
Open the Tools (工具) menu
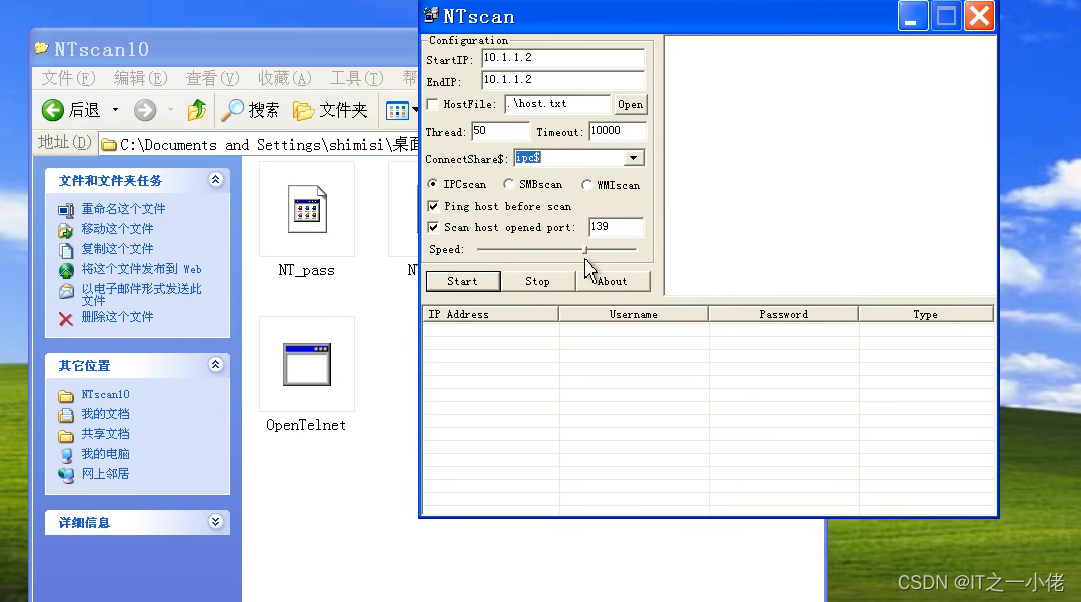click(356, 78)
